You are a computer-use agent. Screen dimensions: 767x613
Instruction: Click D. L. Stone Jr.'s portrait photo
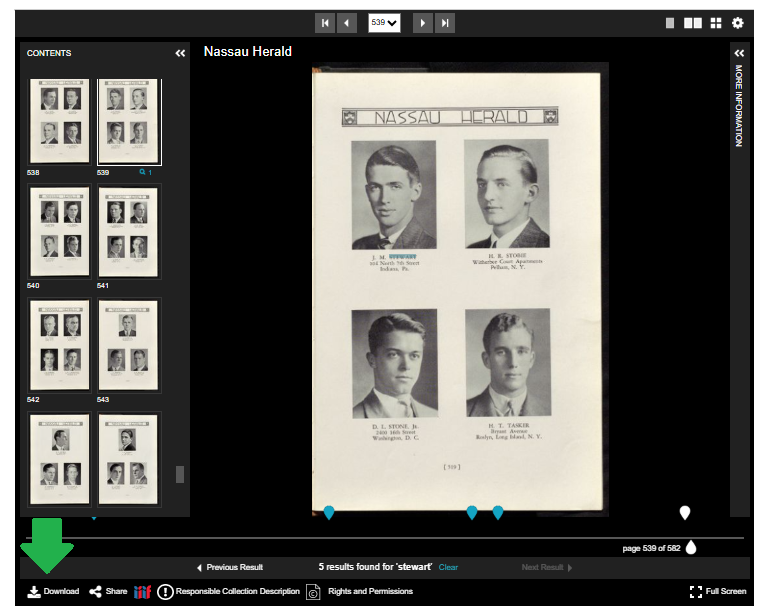394,363
